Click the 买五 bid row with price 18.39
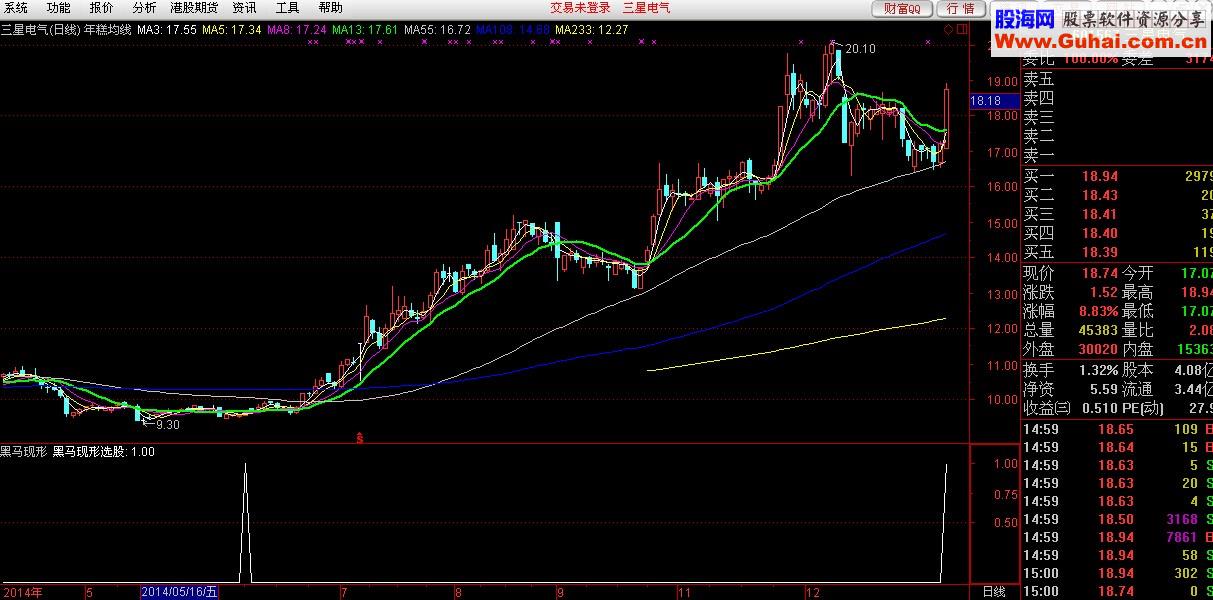 tap(1117, 252)
